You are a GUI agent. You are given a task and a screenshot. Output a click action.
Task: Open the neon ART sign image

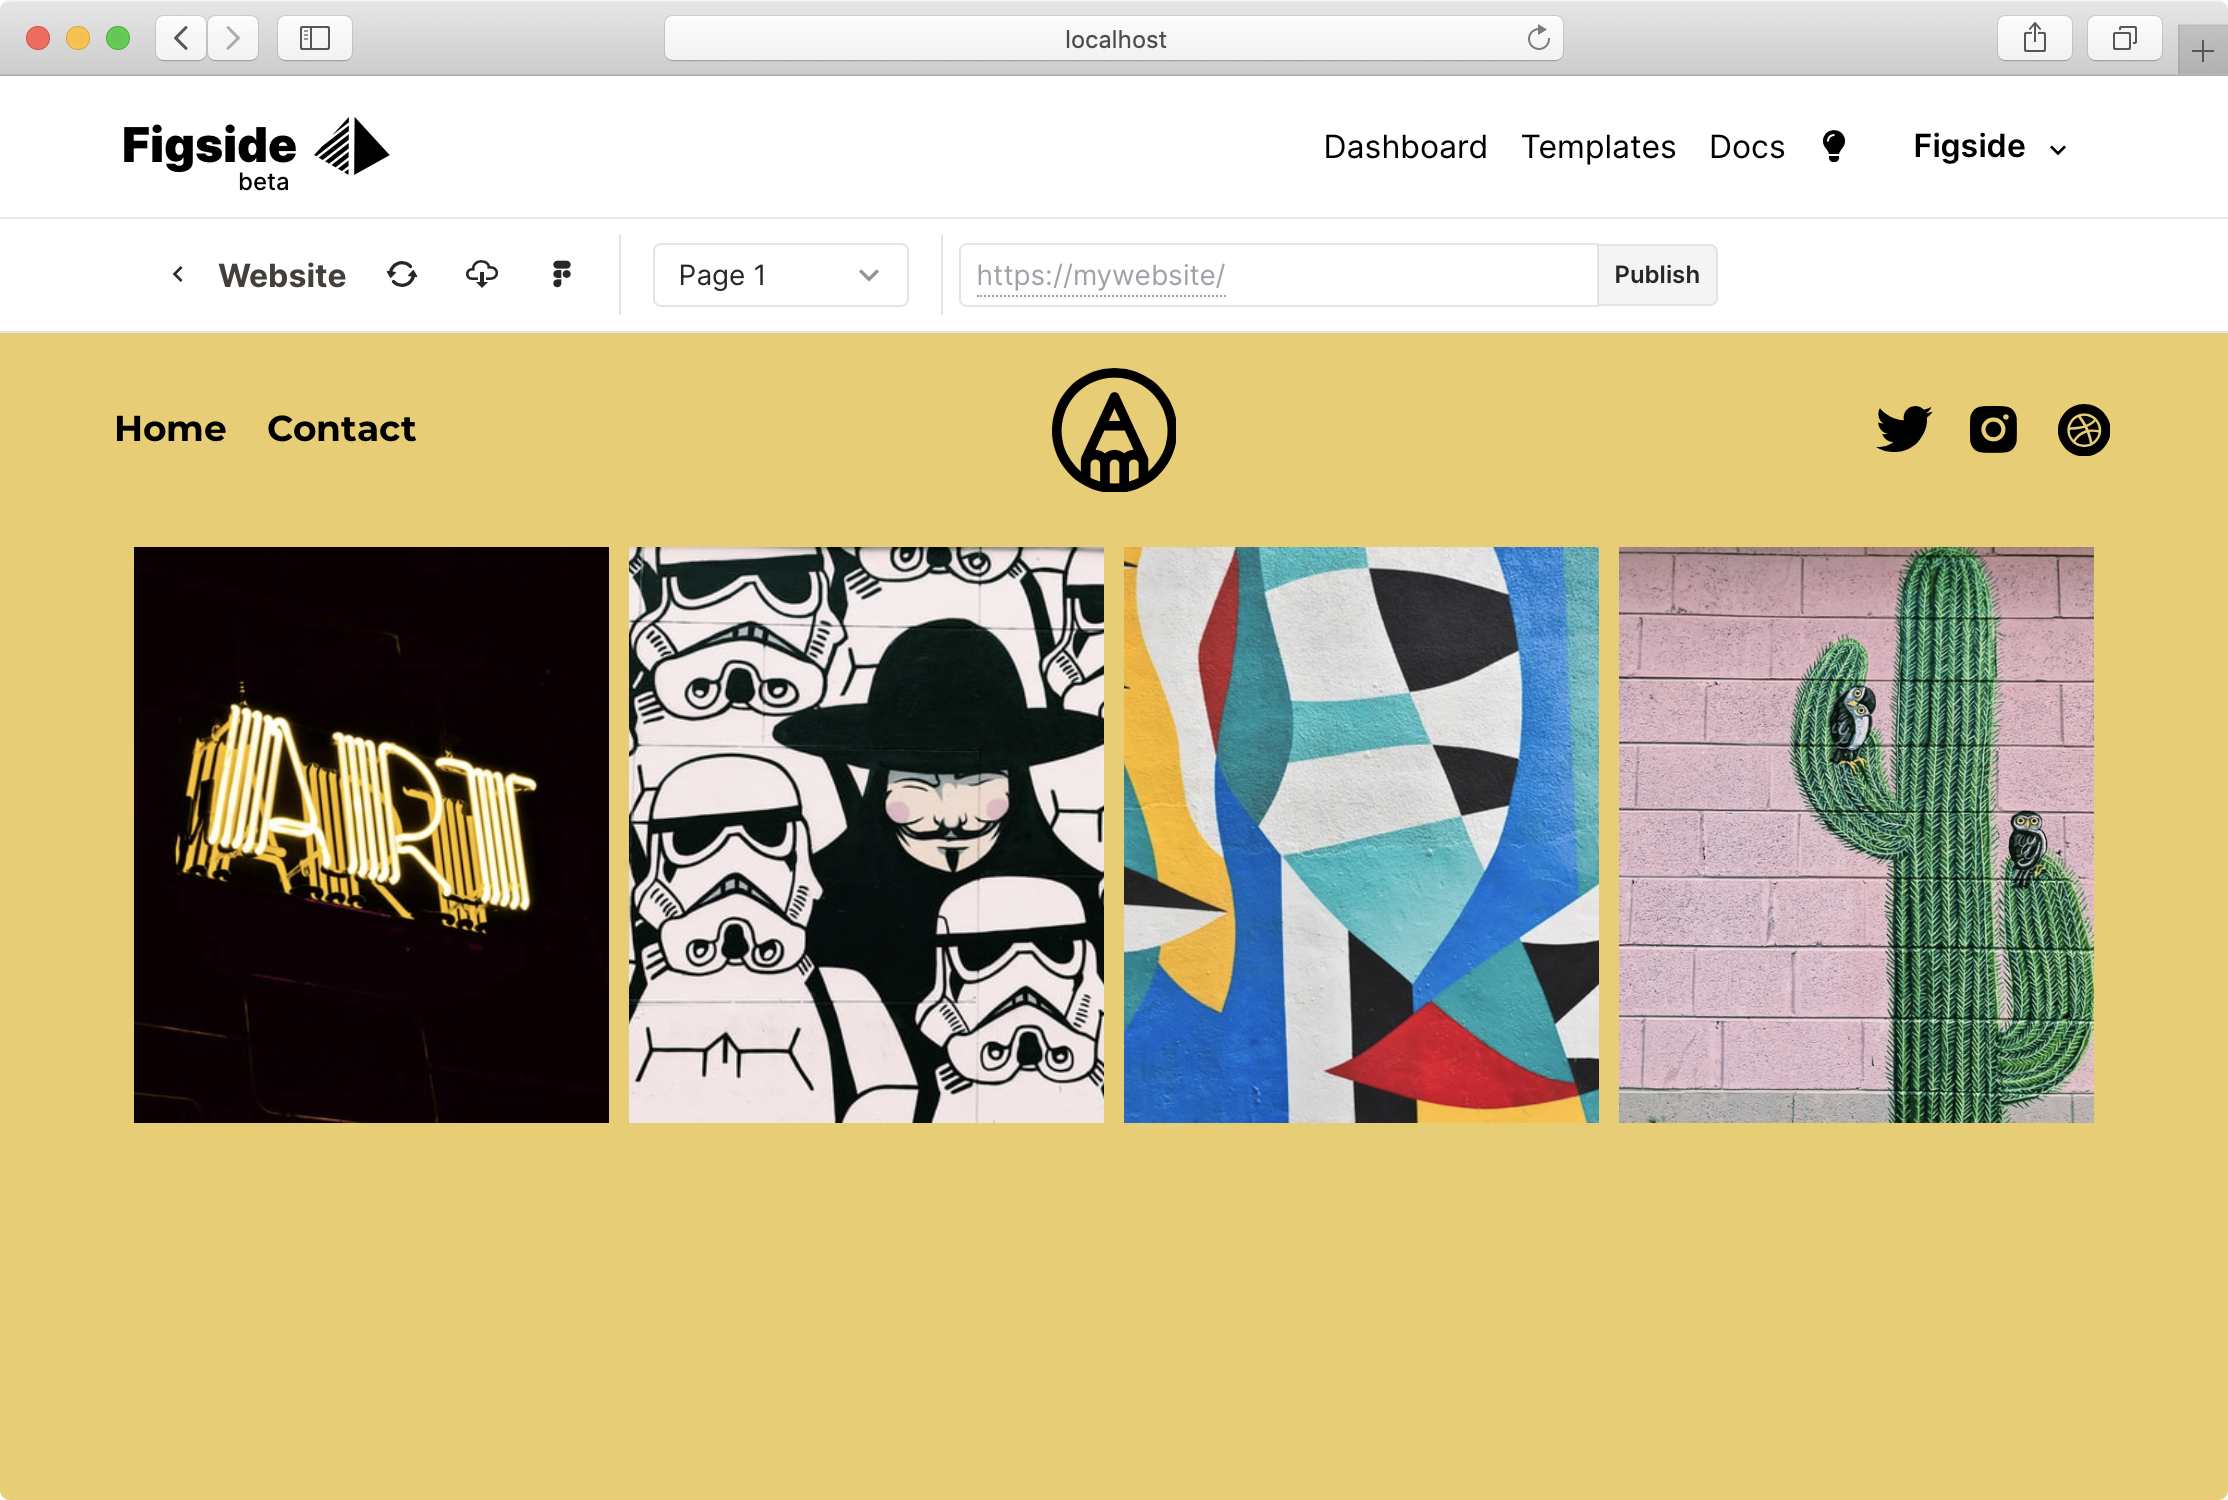point(371,834)
